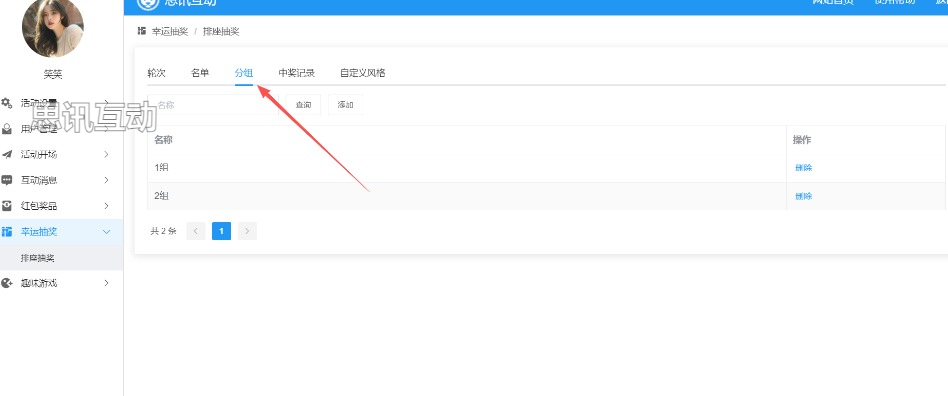Open the 自定义风格 tab
Image resolution: width=948 pixels, height=396 pixels.
(x=363, y=73)
